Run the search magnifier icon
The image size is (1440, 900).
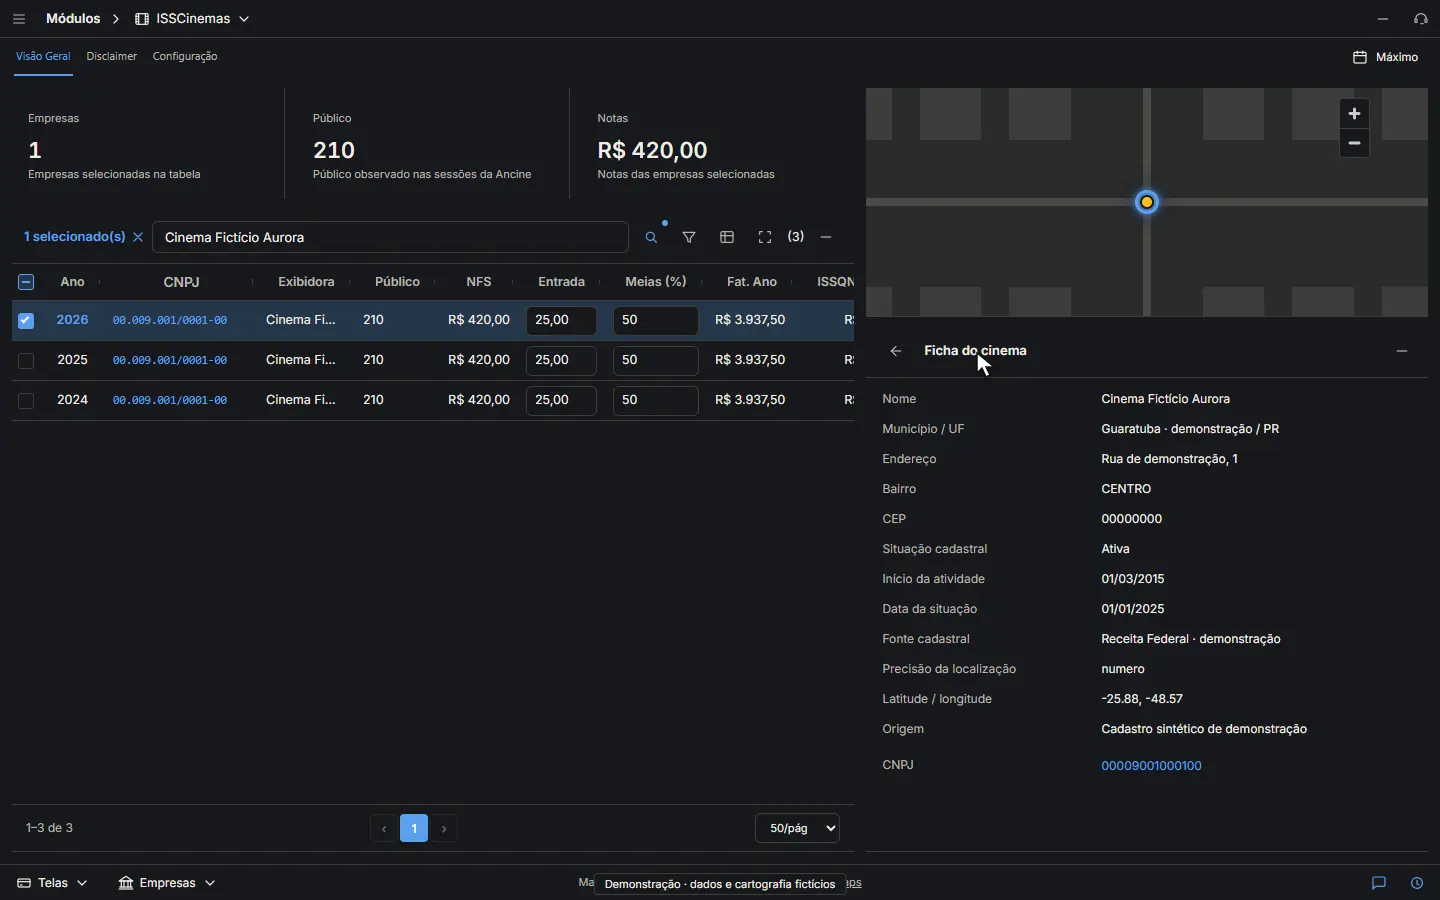(652, 238)
